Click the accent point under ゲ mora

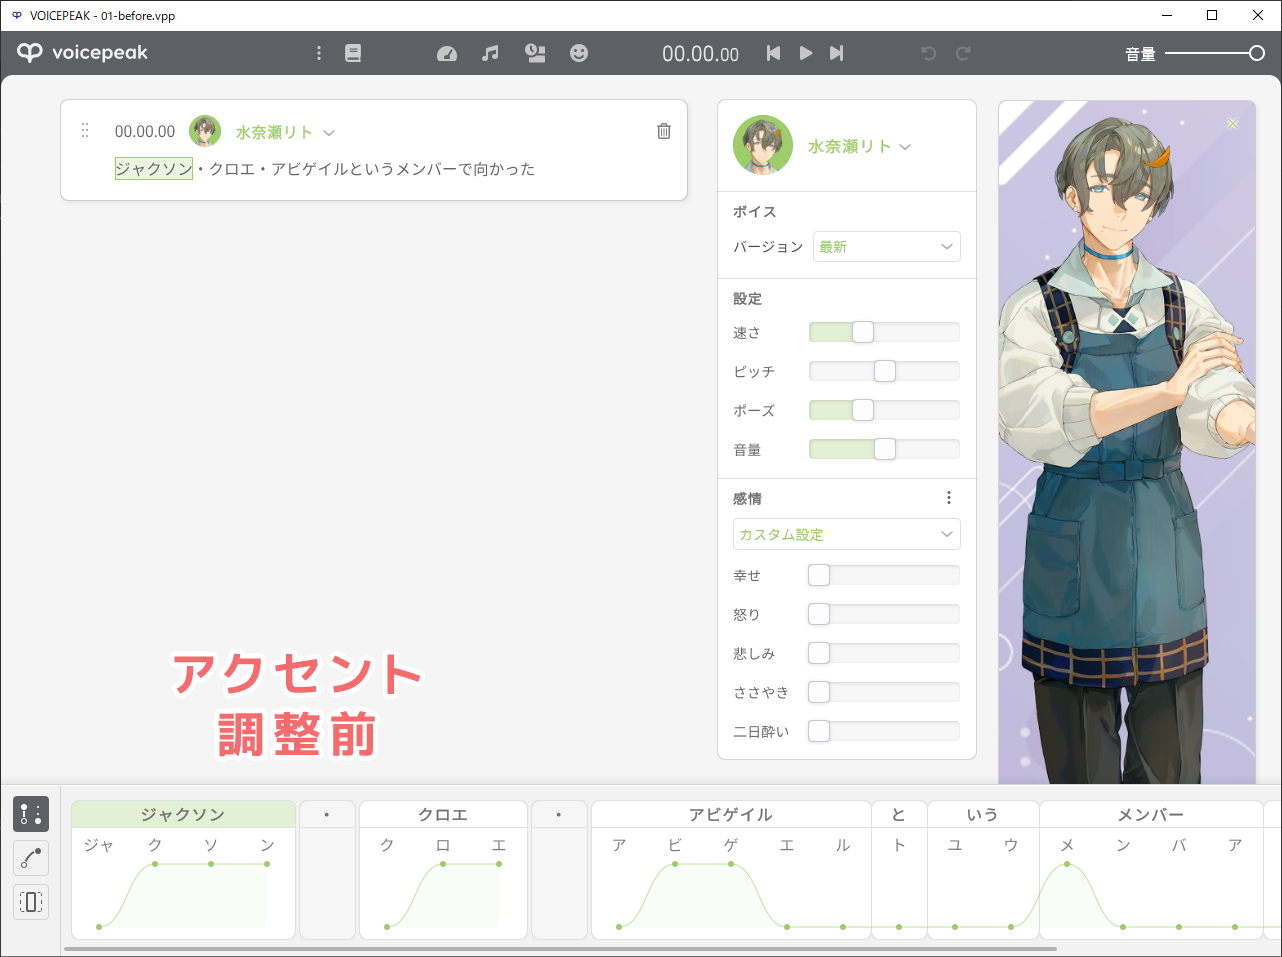(x=731, y=863)
